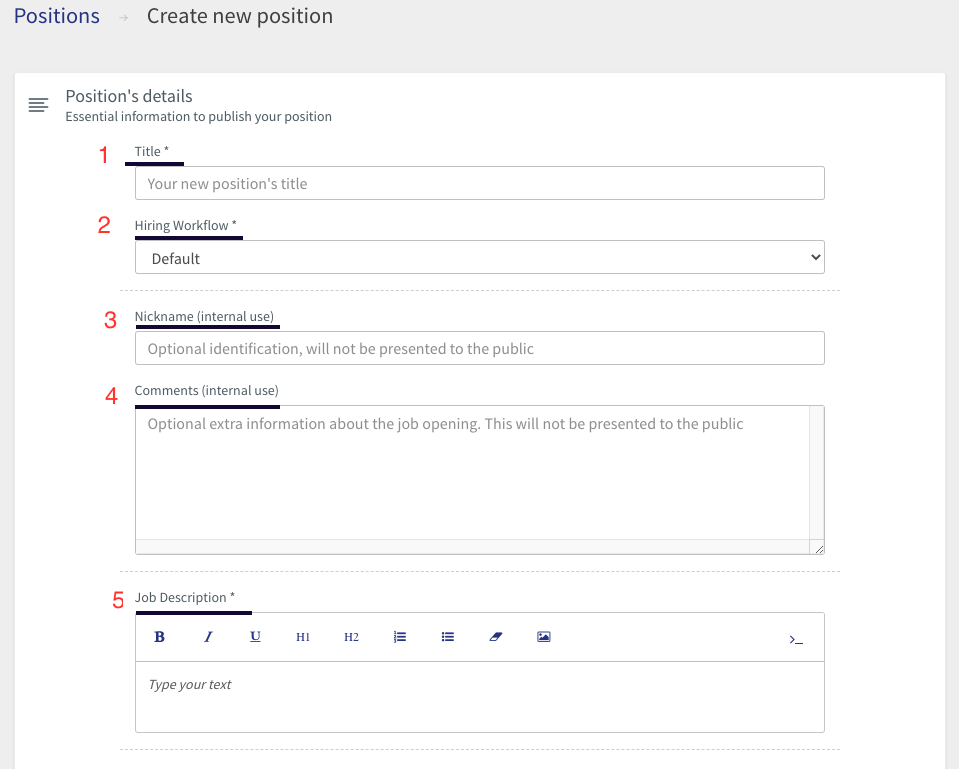Viewport: 959px width, 769px height.
Task: Click inside the Comments textarea
Action: (x=472, y=472)
